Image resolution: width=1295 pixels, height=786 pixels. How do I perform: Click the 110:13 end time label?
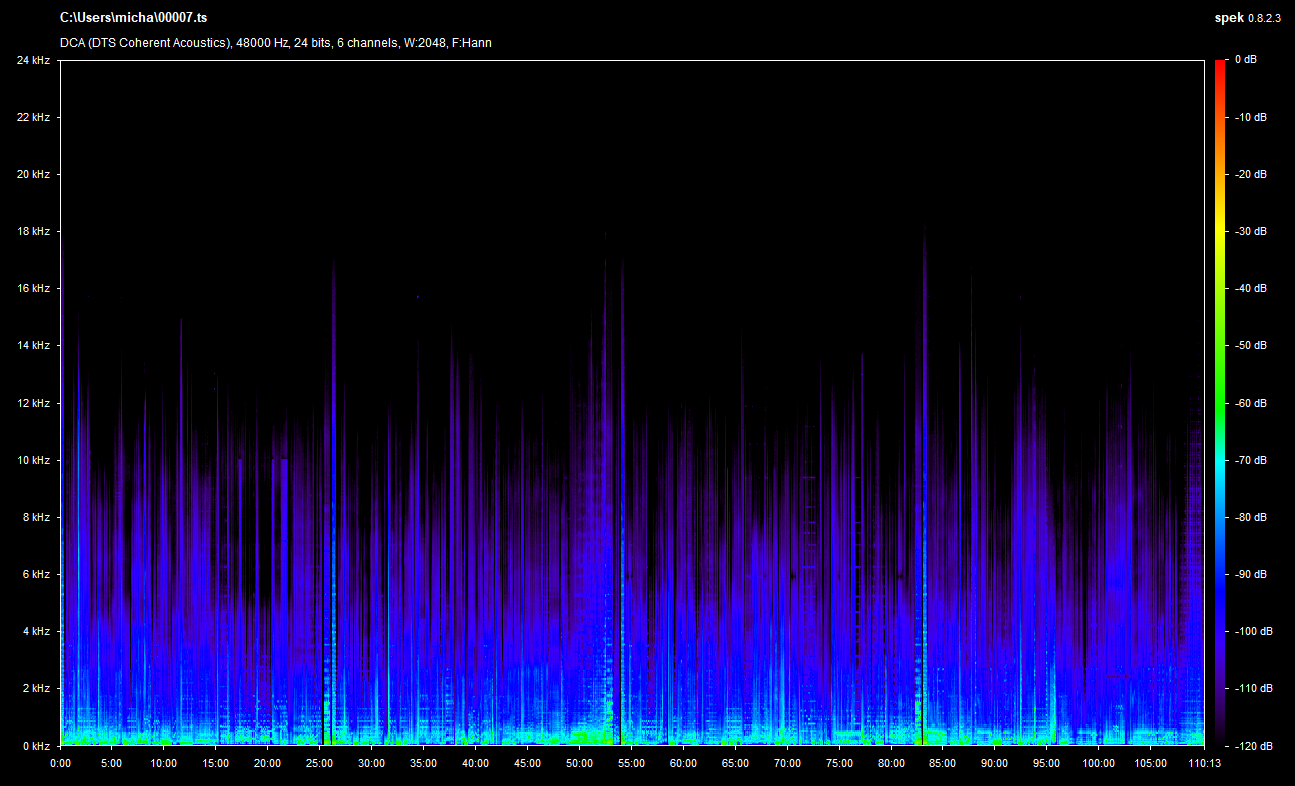pos(1204,763)
